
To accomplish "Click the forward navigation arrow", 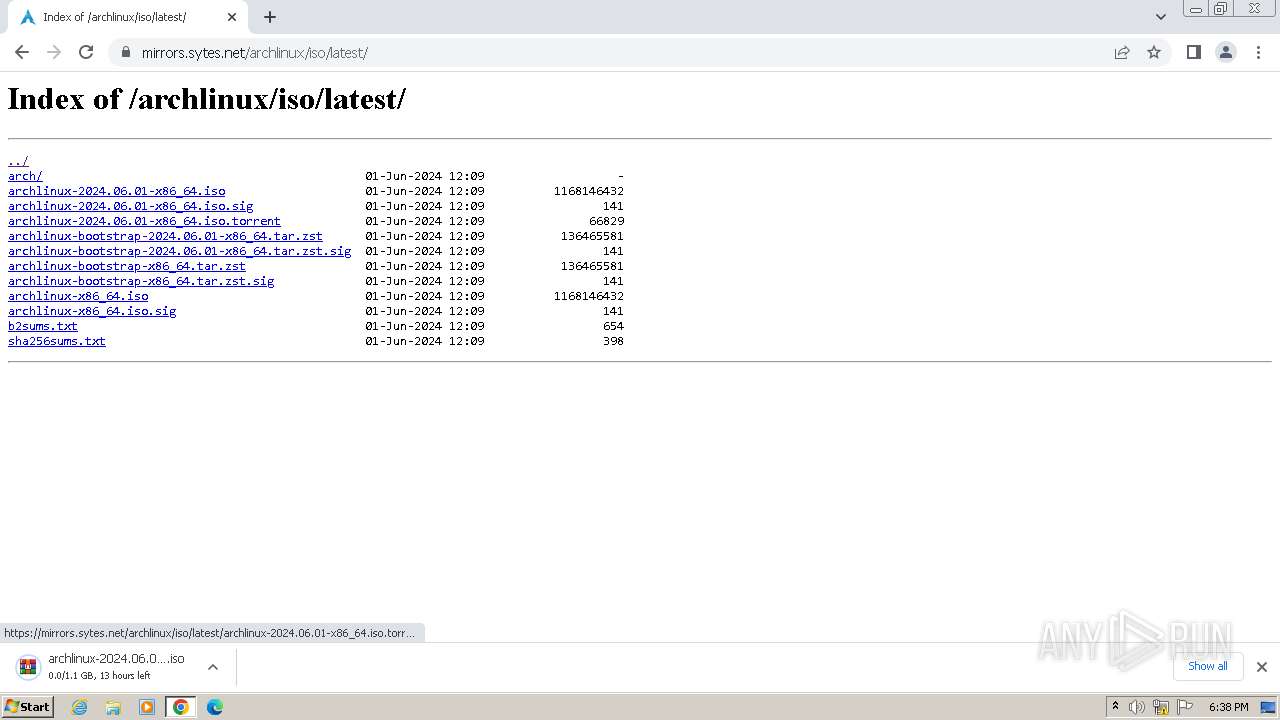I will tap(54, 52).
